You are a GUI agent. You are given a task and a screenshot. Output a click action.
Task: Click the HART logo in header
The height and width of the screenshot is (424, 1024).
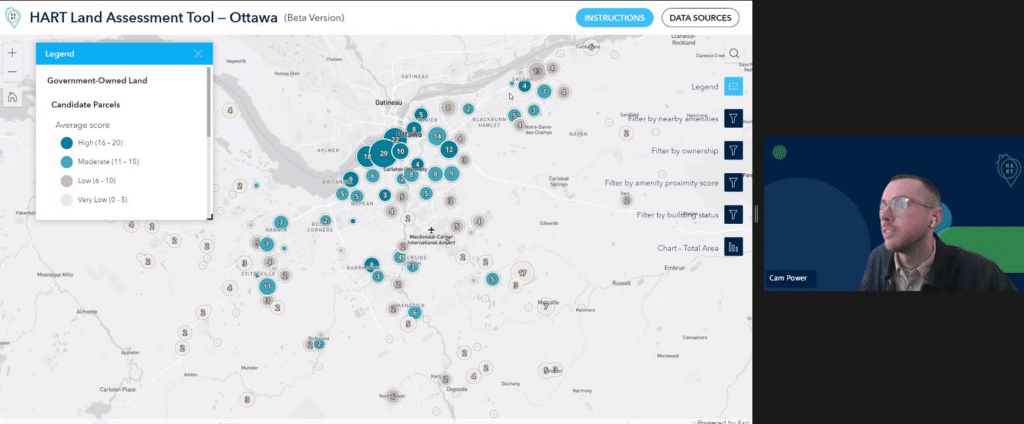pyautogui.click(x=13, y=18)
